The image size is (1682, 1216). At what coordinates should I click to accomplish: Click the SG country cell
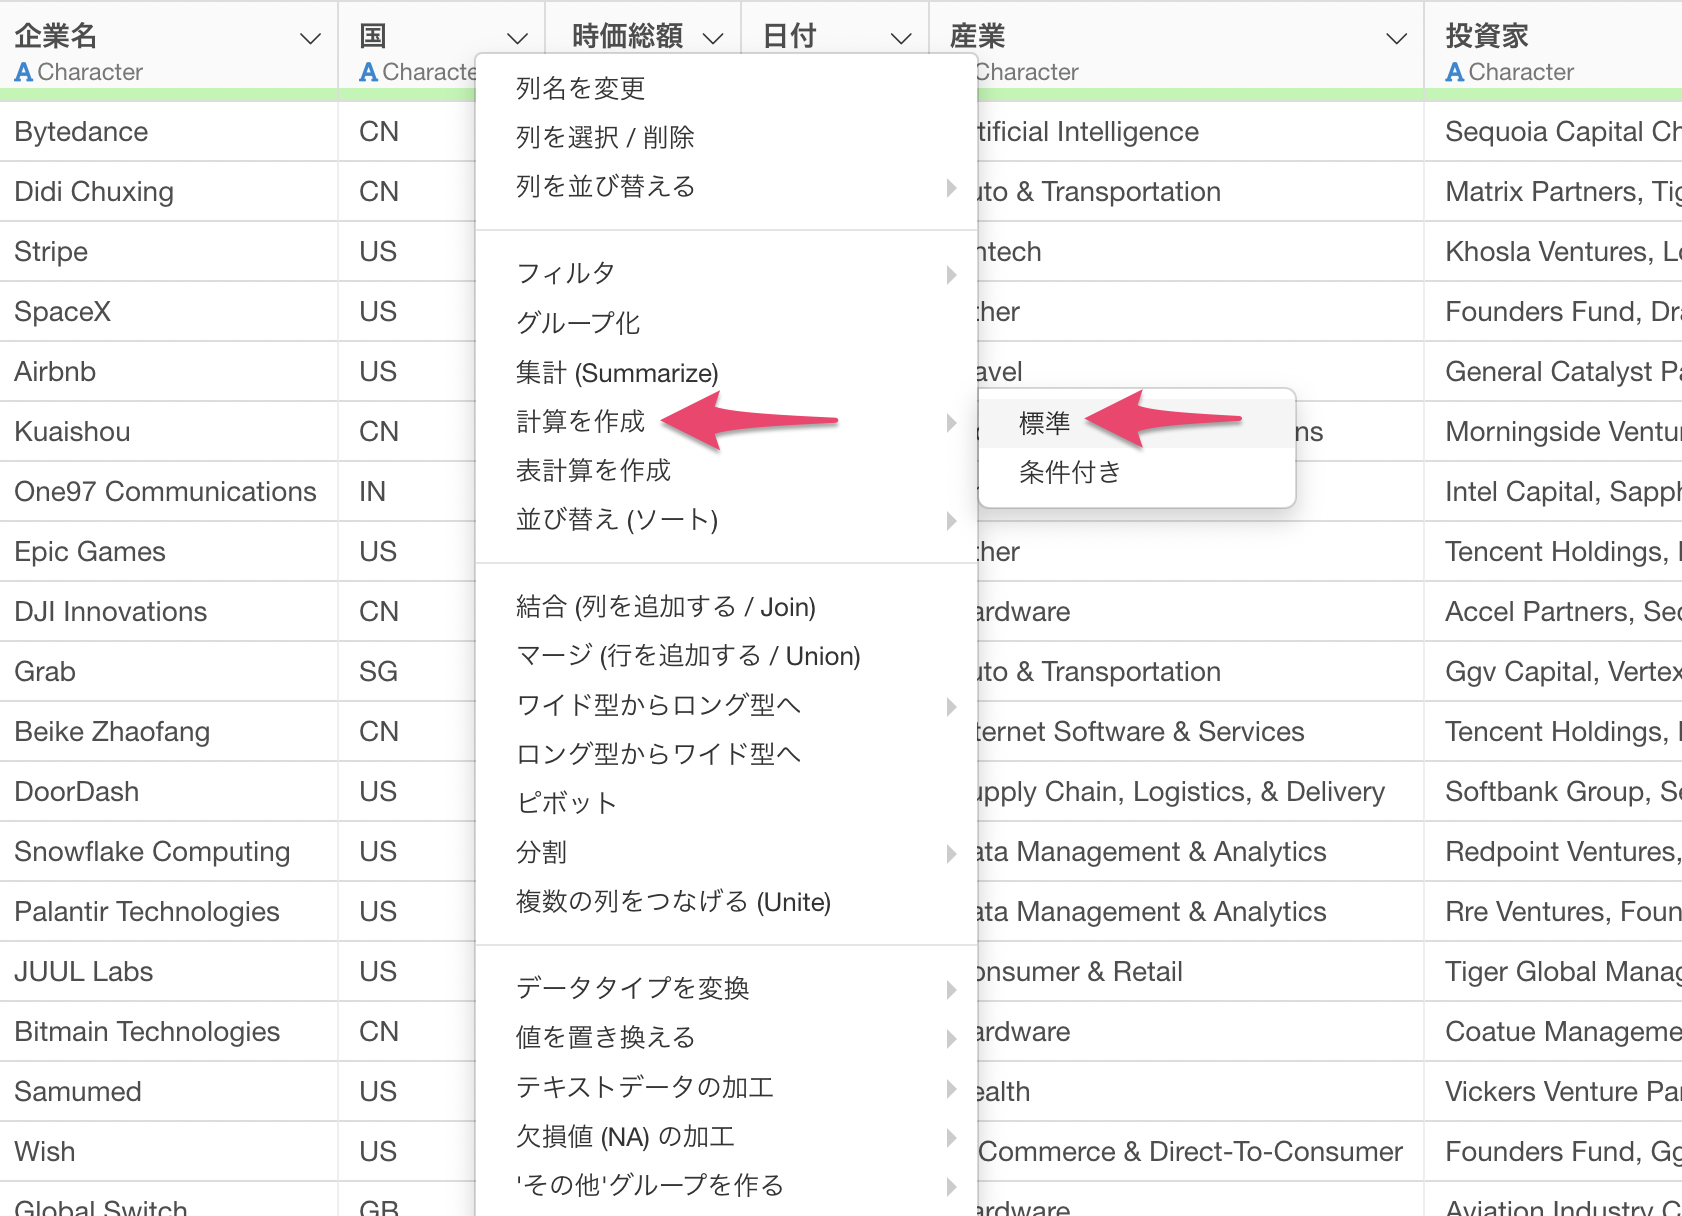click(407, 671)
